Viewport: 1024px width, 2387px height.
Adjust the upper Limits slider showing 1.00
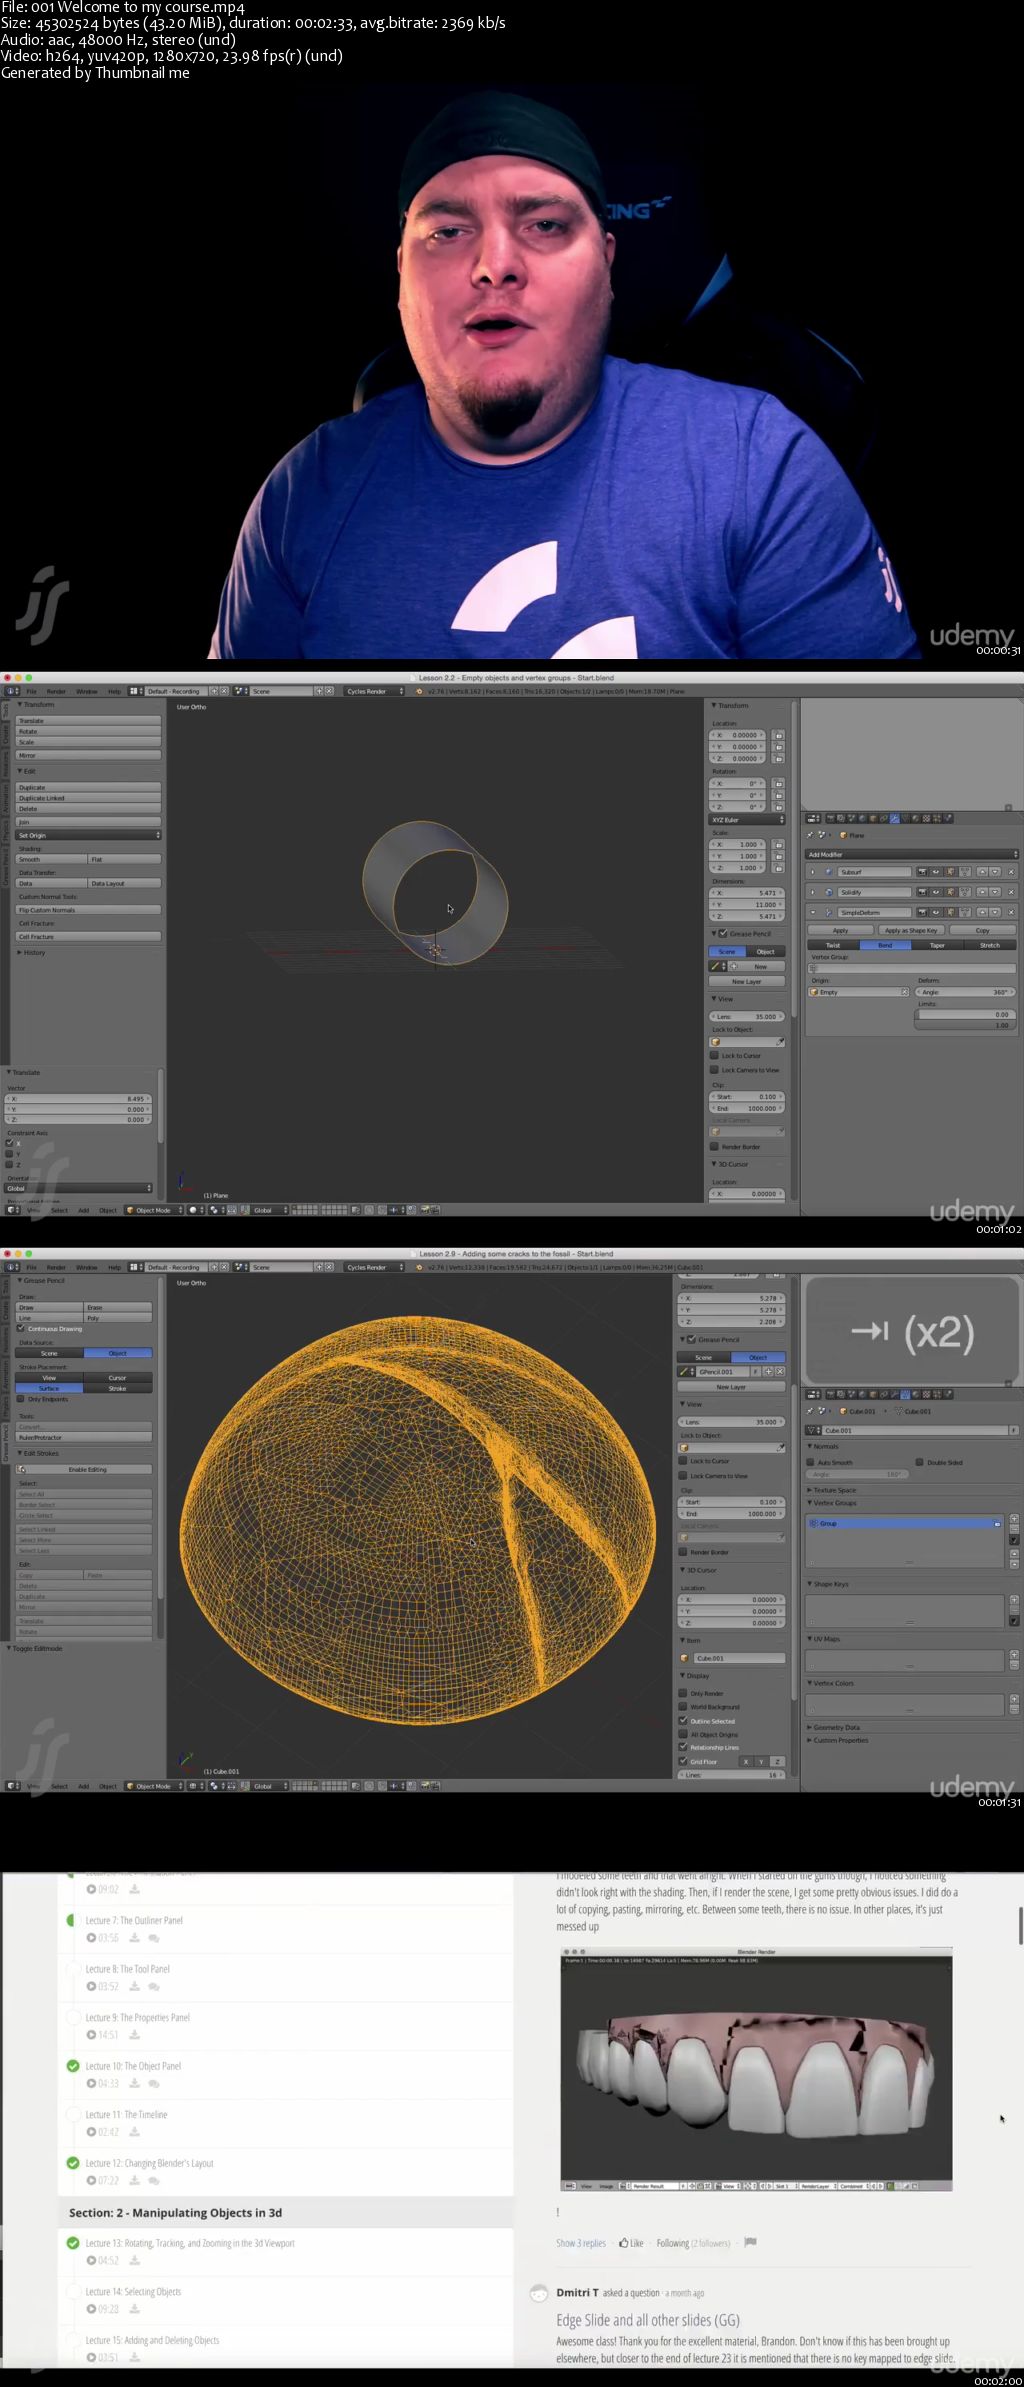pos(965,1025)
